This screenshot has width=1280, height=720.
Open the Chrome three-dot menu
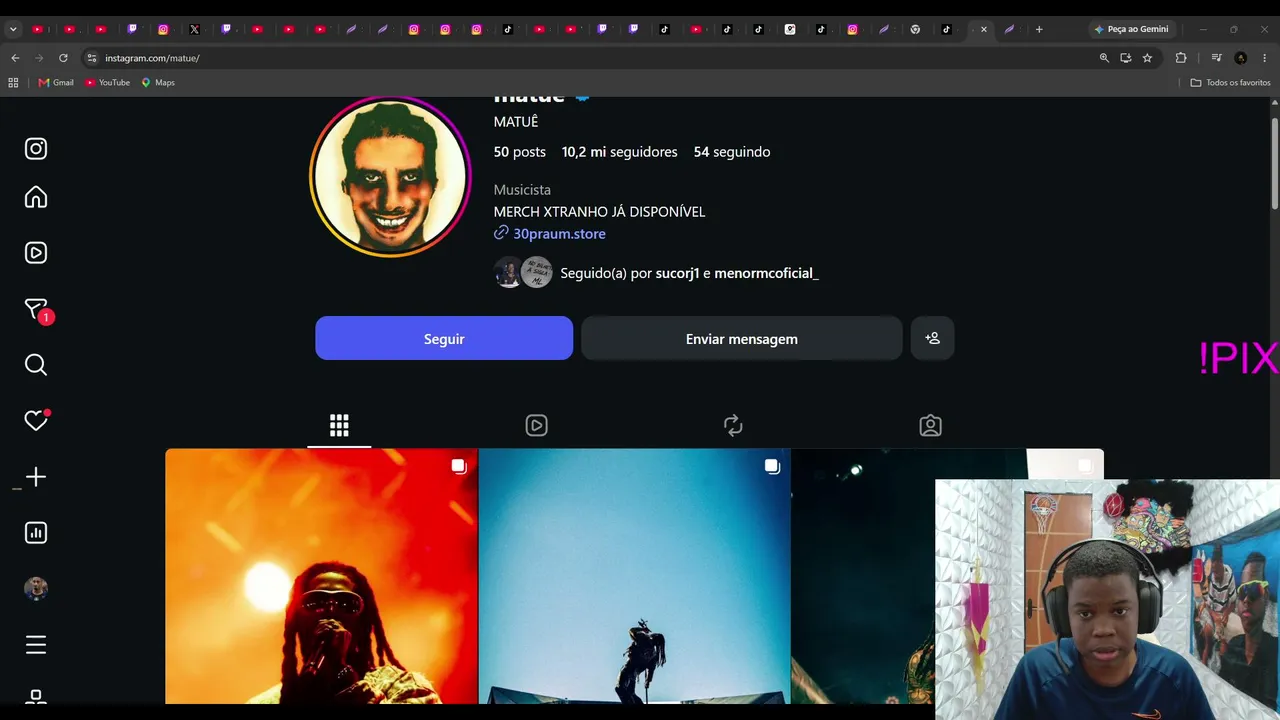point(1265,58)
